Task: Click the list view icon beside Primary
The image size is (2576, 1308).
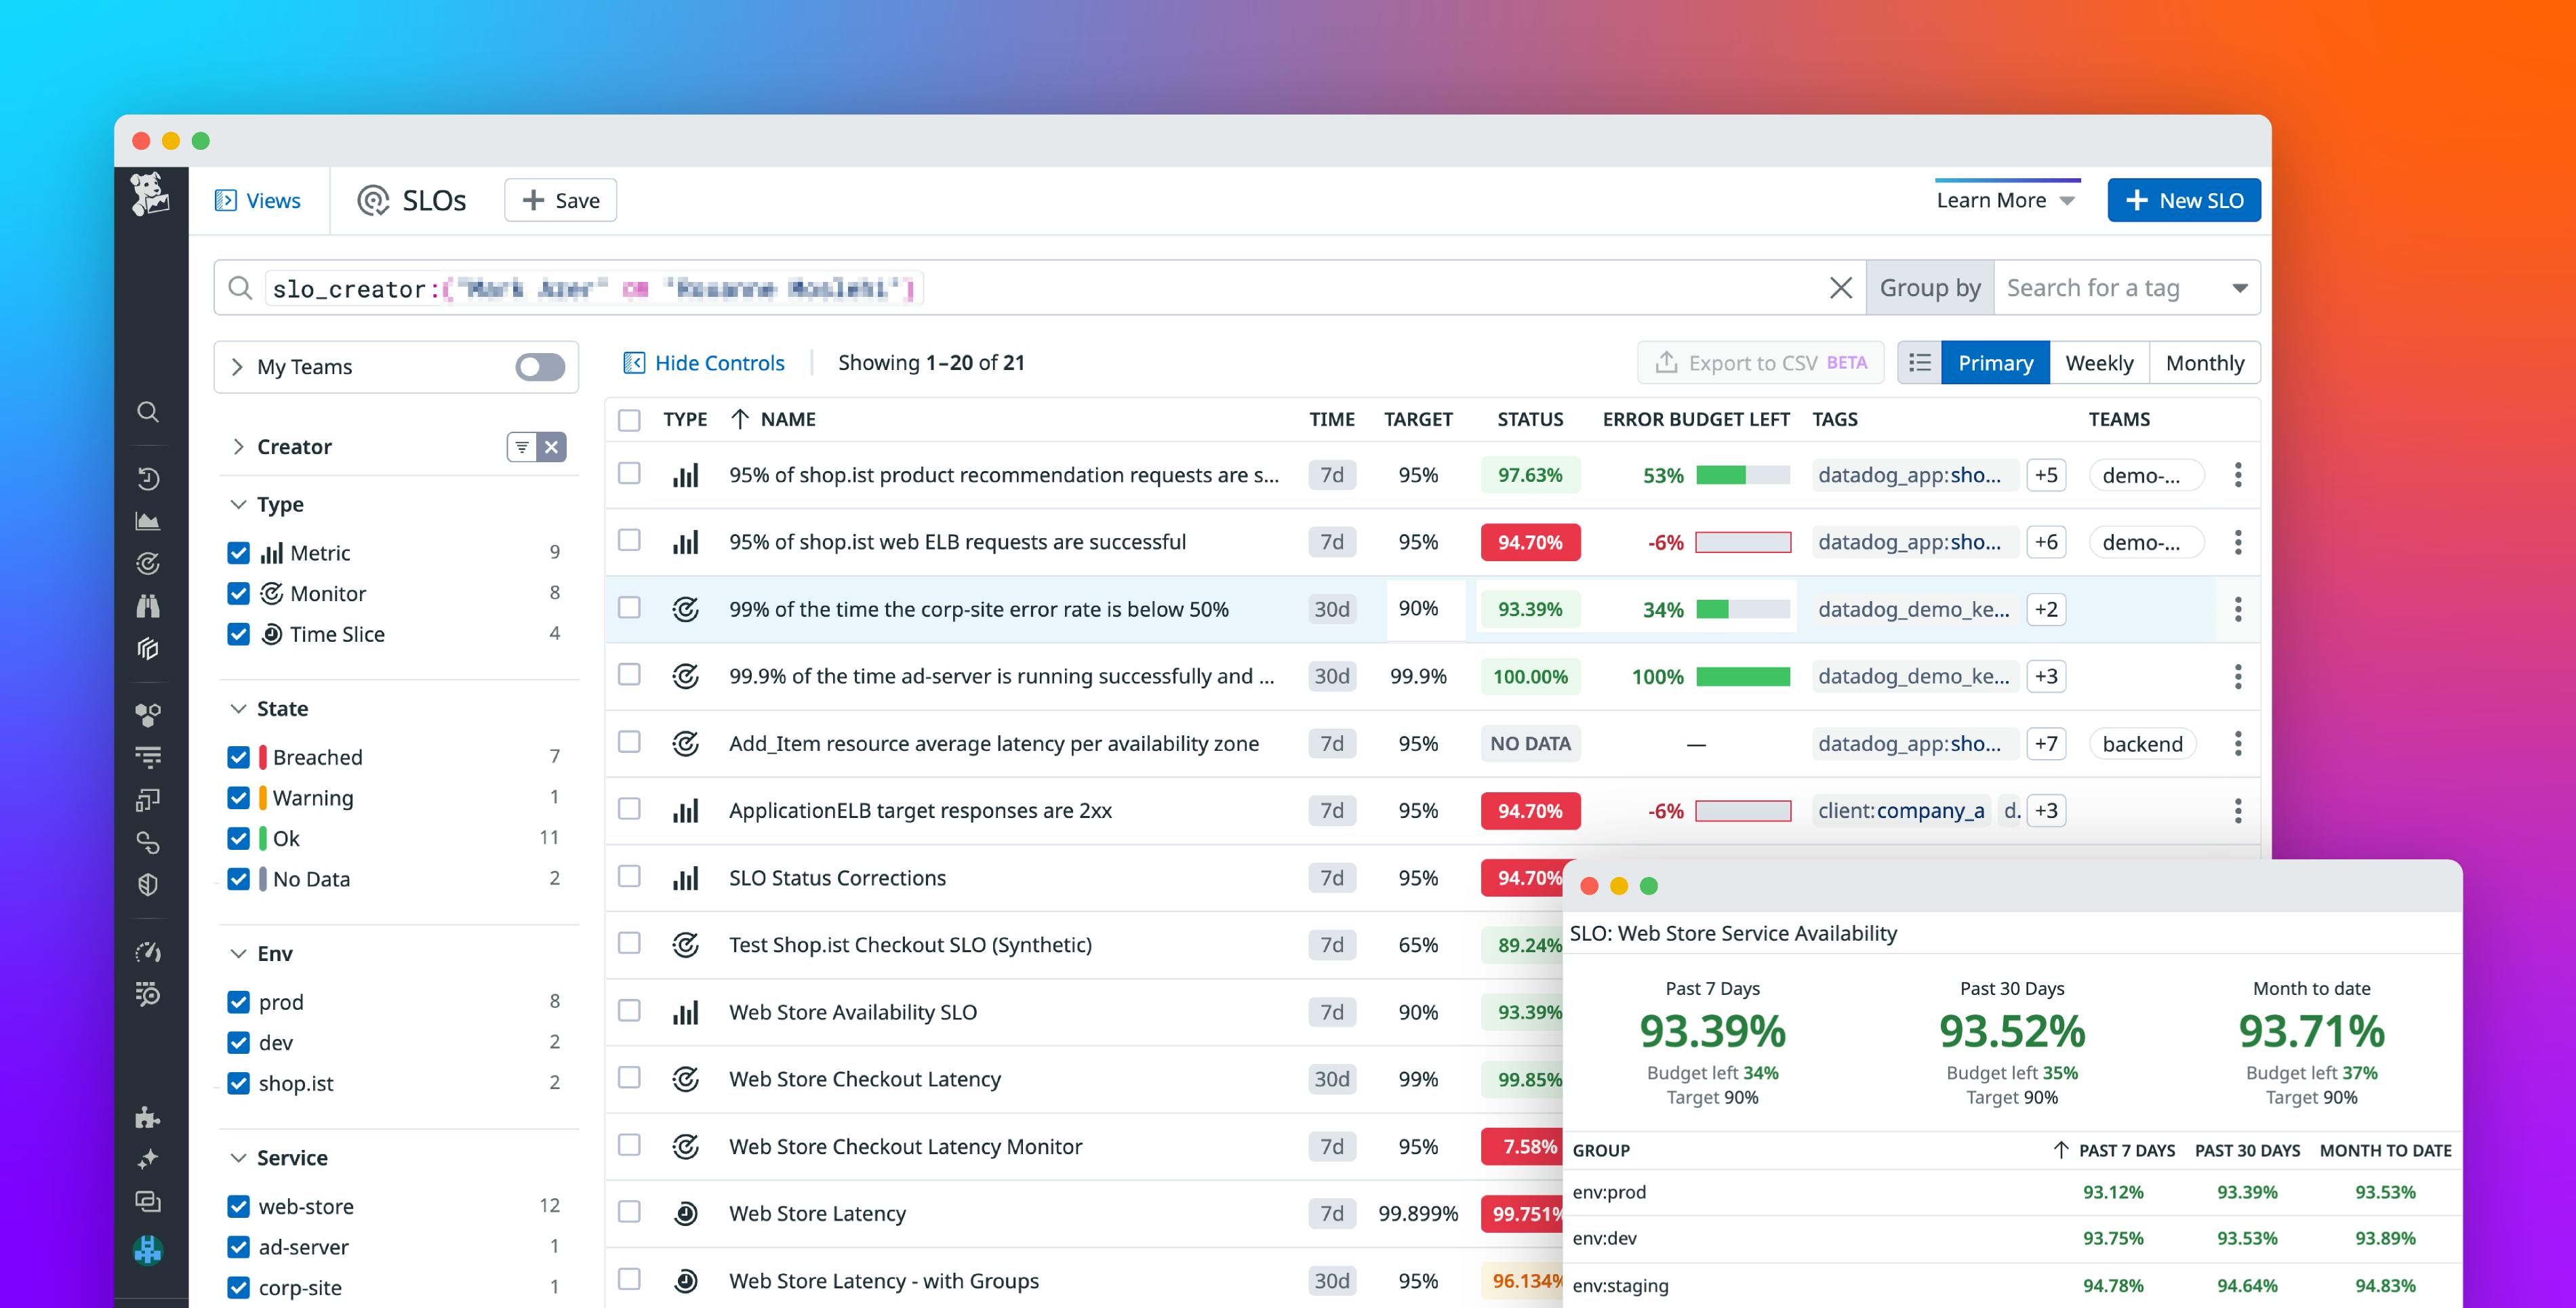Action: [1919, 362]
